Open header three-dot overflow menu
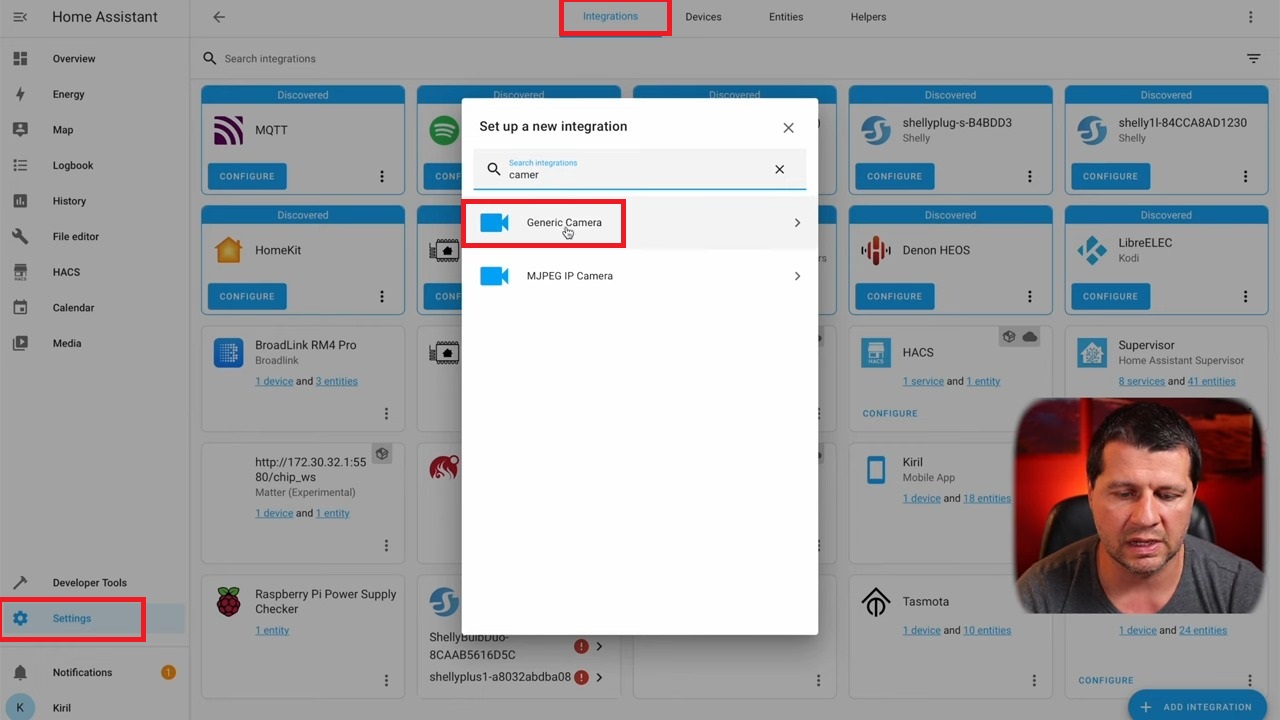The image size is (1280, 720). click(1250, 17)
